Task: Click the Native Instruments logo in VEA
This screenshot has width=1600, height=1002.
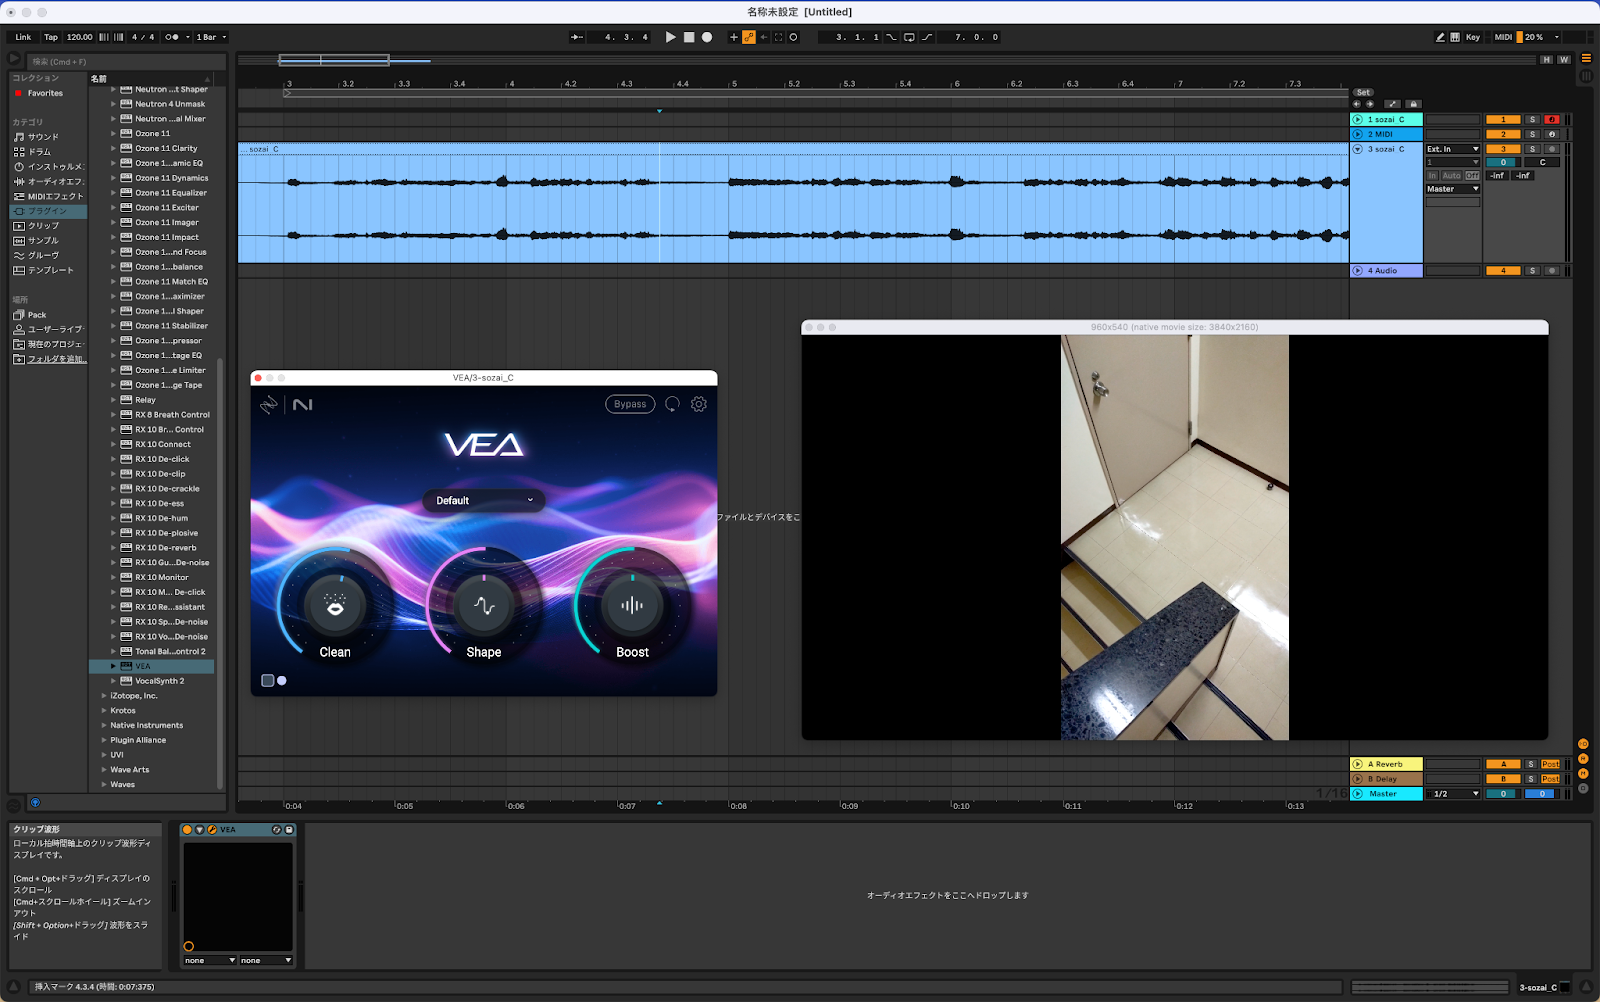Action: 303,404
